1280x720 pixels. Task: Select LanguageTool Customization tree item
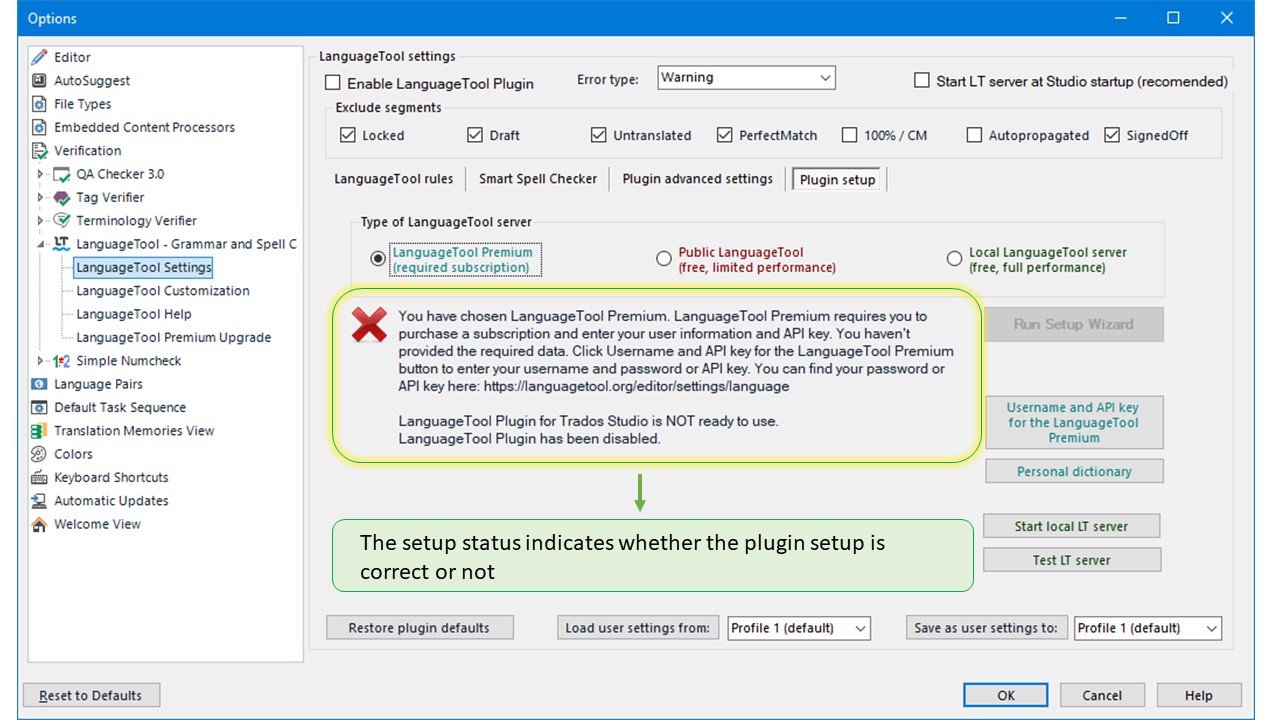point(162,291)
